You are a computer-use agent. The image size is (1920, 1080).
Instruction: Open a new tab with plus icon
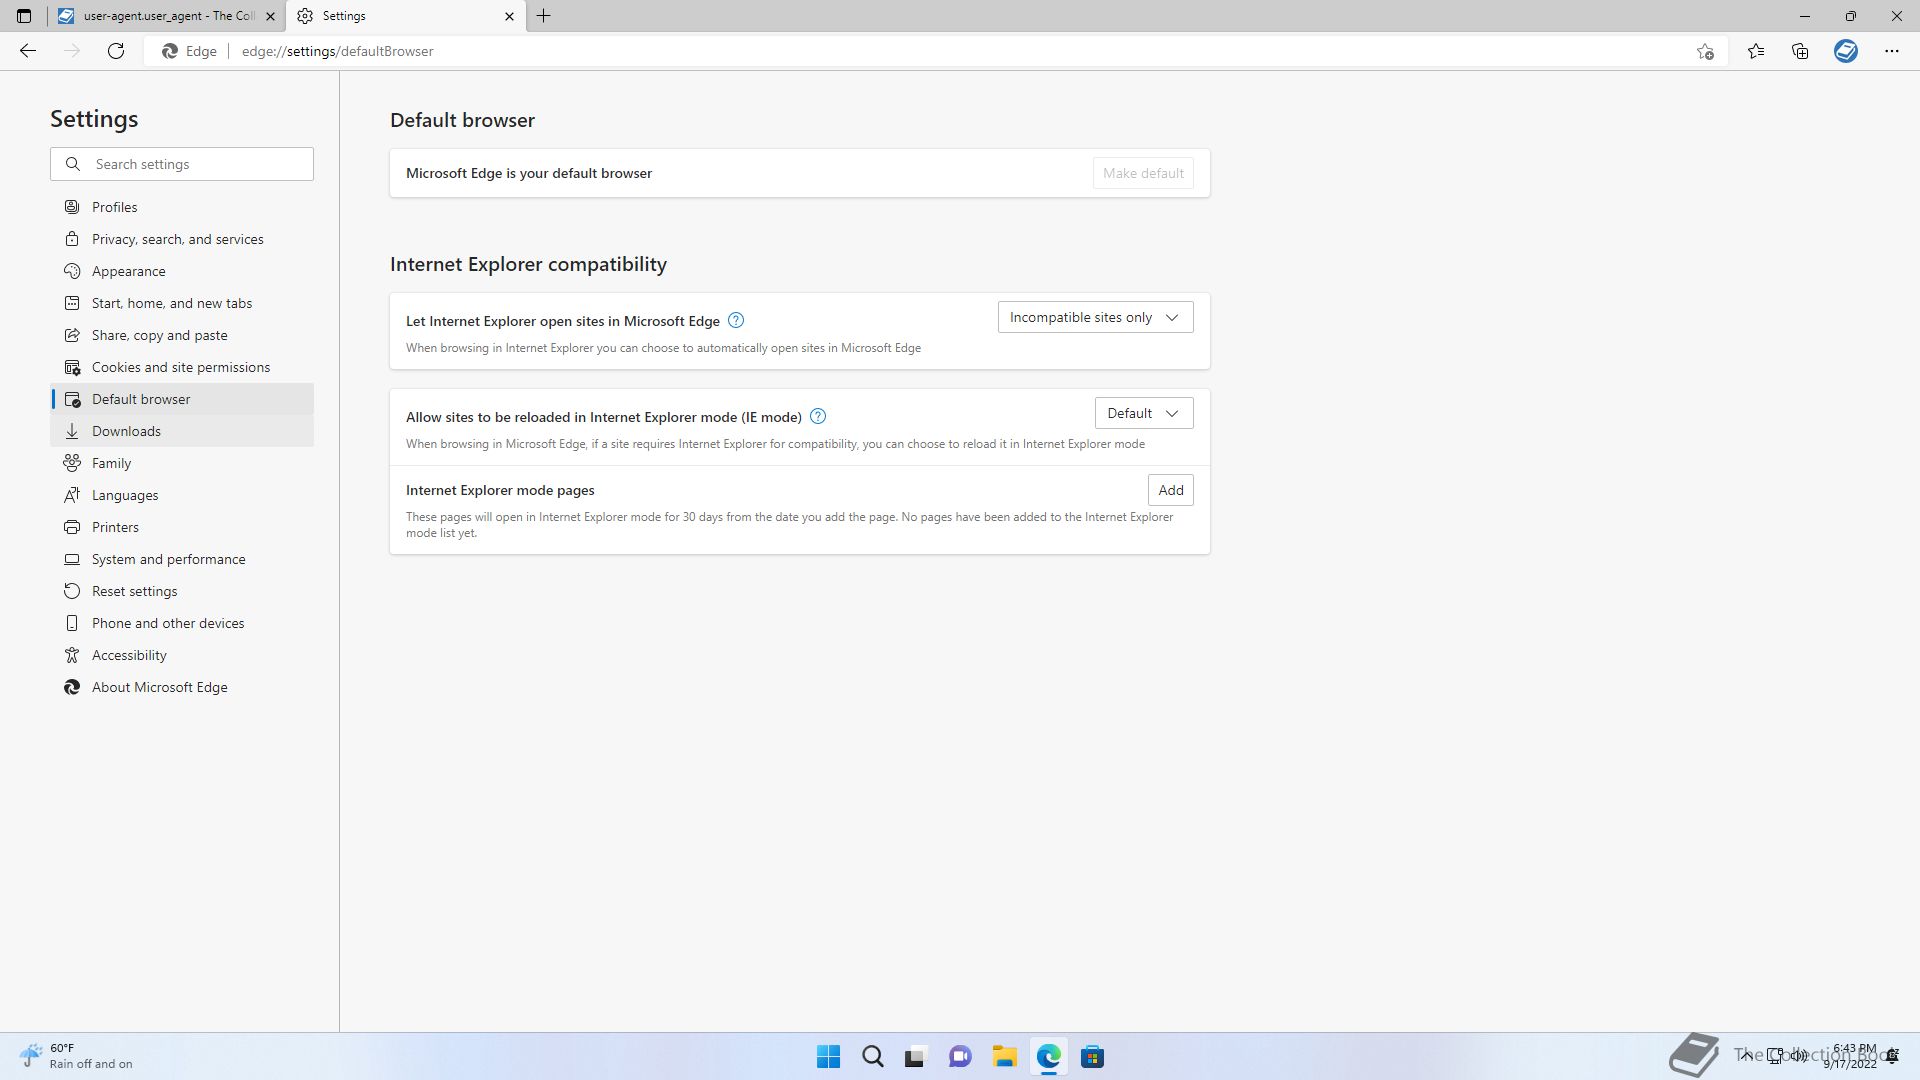click(x=544, y=16)
